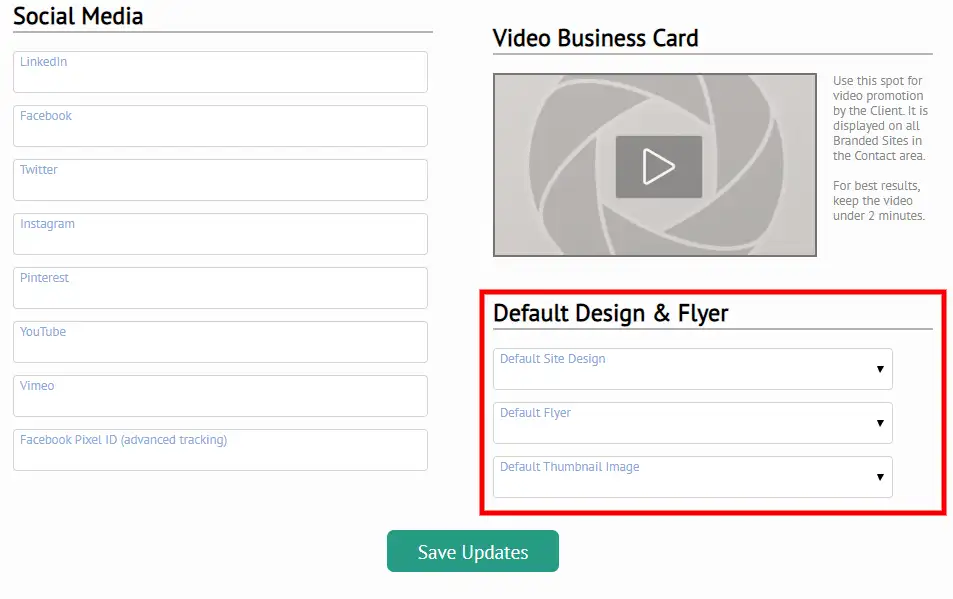
Task: Click the Facebook Pixel ID field
Action: click(220, 451)
